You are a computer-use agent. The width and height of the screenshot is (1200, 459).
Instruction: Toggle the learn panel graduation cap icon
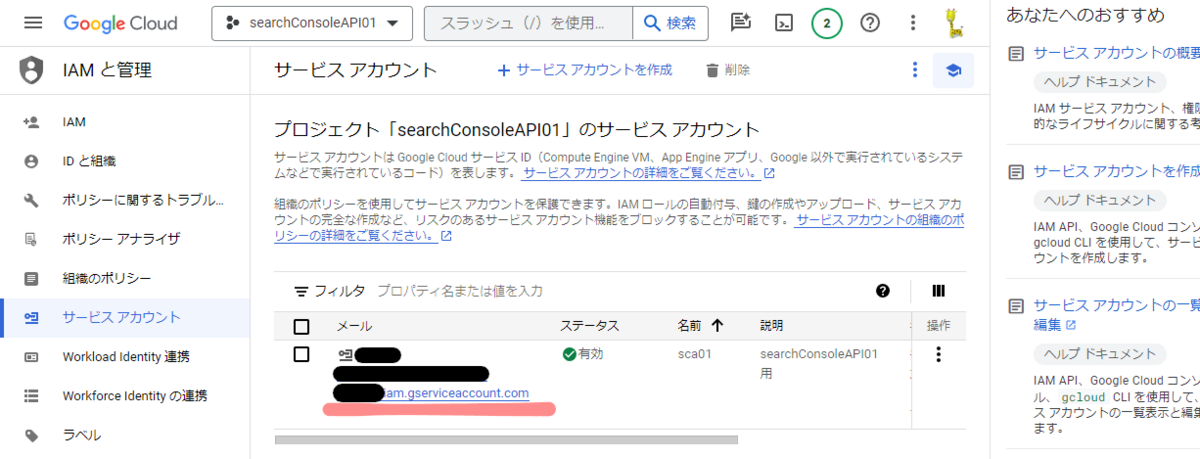point(953,70)
